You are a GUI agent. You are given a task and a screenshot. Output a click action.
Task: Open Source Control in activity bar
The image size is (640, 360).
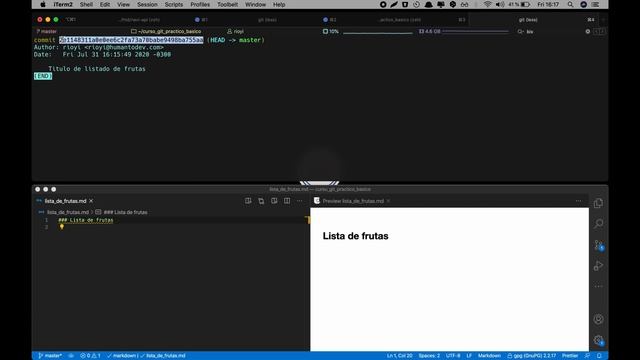pos(598,245)
